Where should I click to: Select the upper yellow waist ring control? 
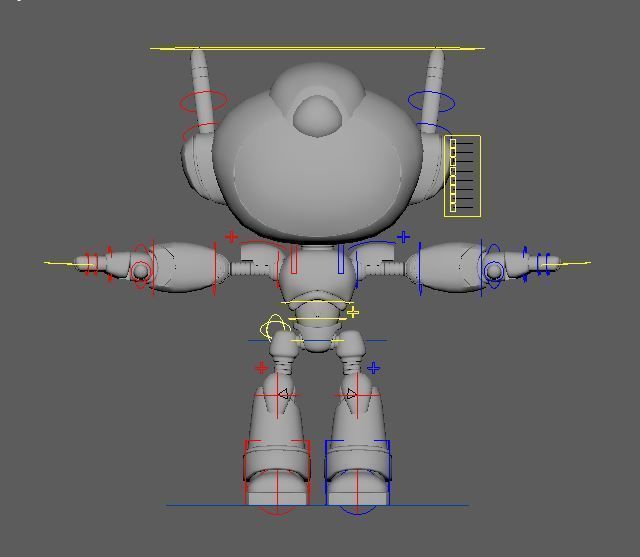[317, 303]
